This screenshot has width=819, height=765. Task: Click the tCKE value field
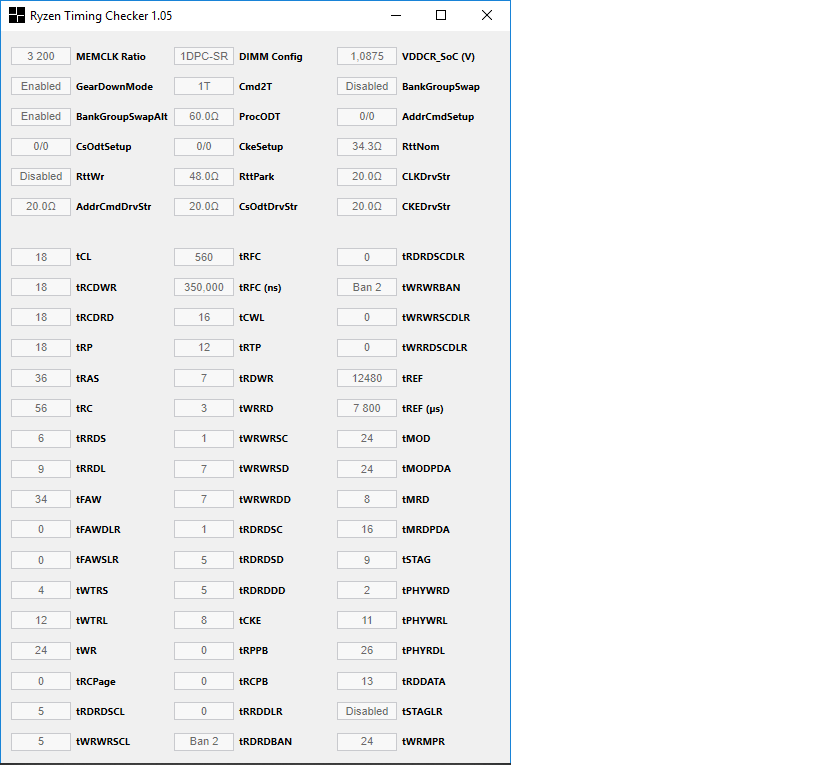coord(204,620)
